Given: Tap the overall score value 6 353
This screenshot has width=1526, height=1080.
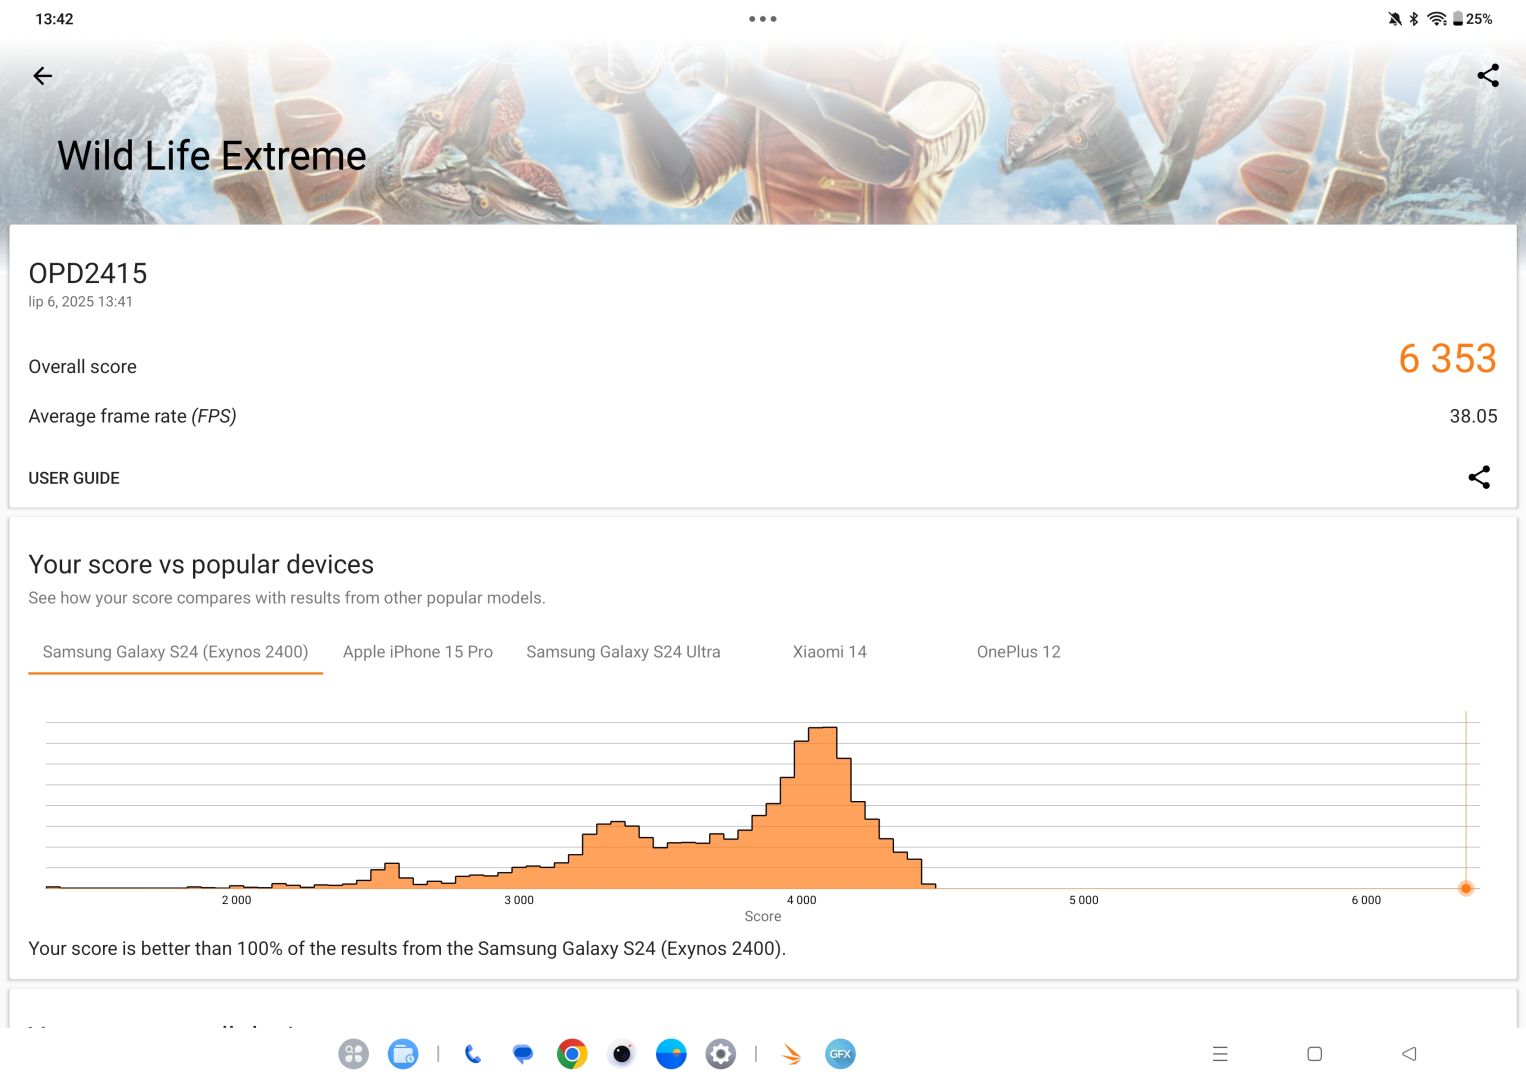Looking at the screenshot, I should tap(1447, 359).
